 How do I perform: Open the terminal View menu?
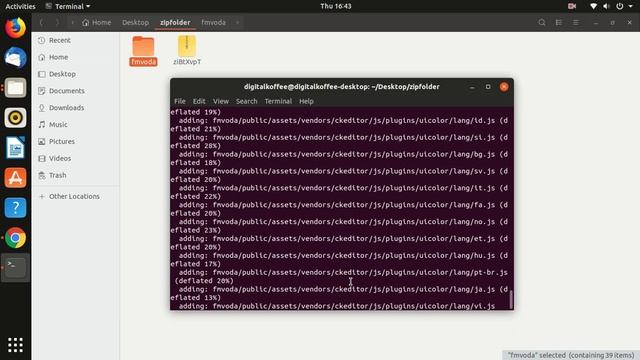tap(221, 101)
